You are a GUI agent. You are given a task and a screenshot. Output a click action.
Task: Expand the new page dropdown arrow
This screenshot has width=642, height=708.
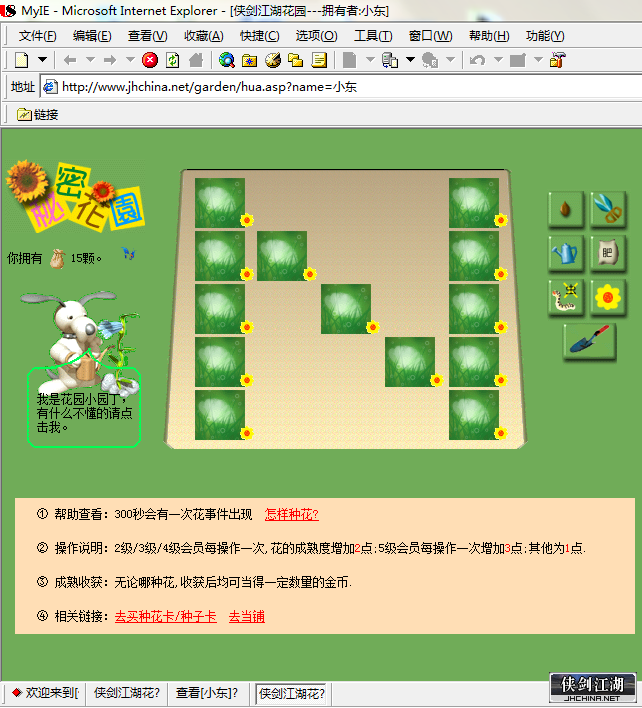(42, 59)
